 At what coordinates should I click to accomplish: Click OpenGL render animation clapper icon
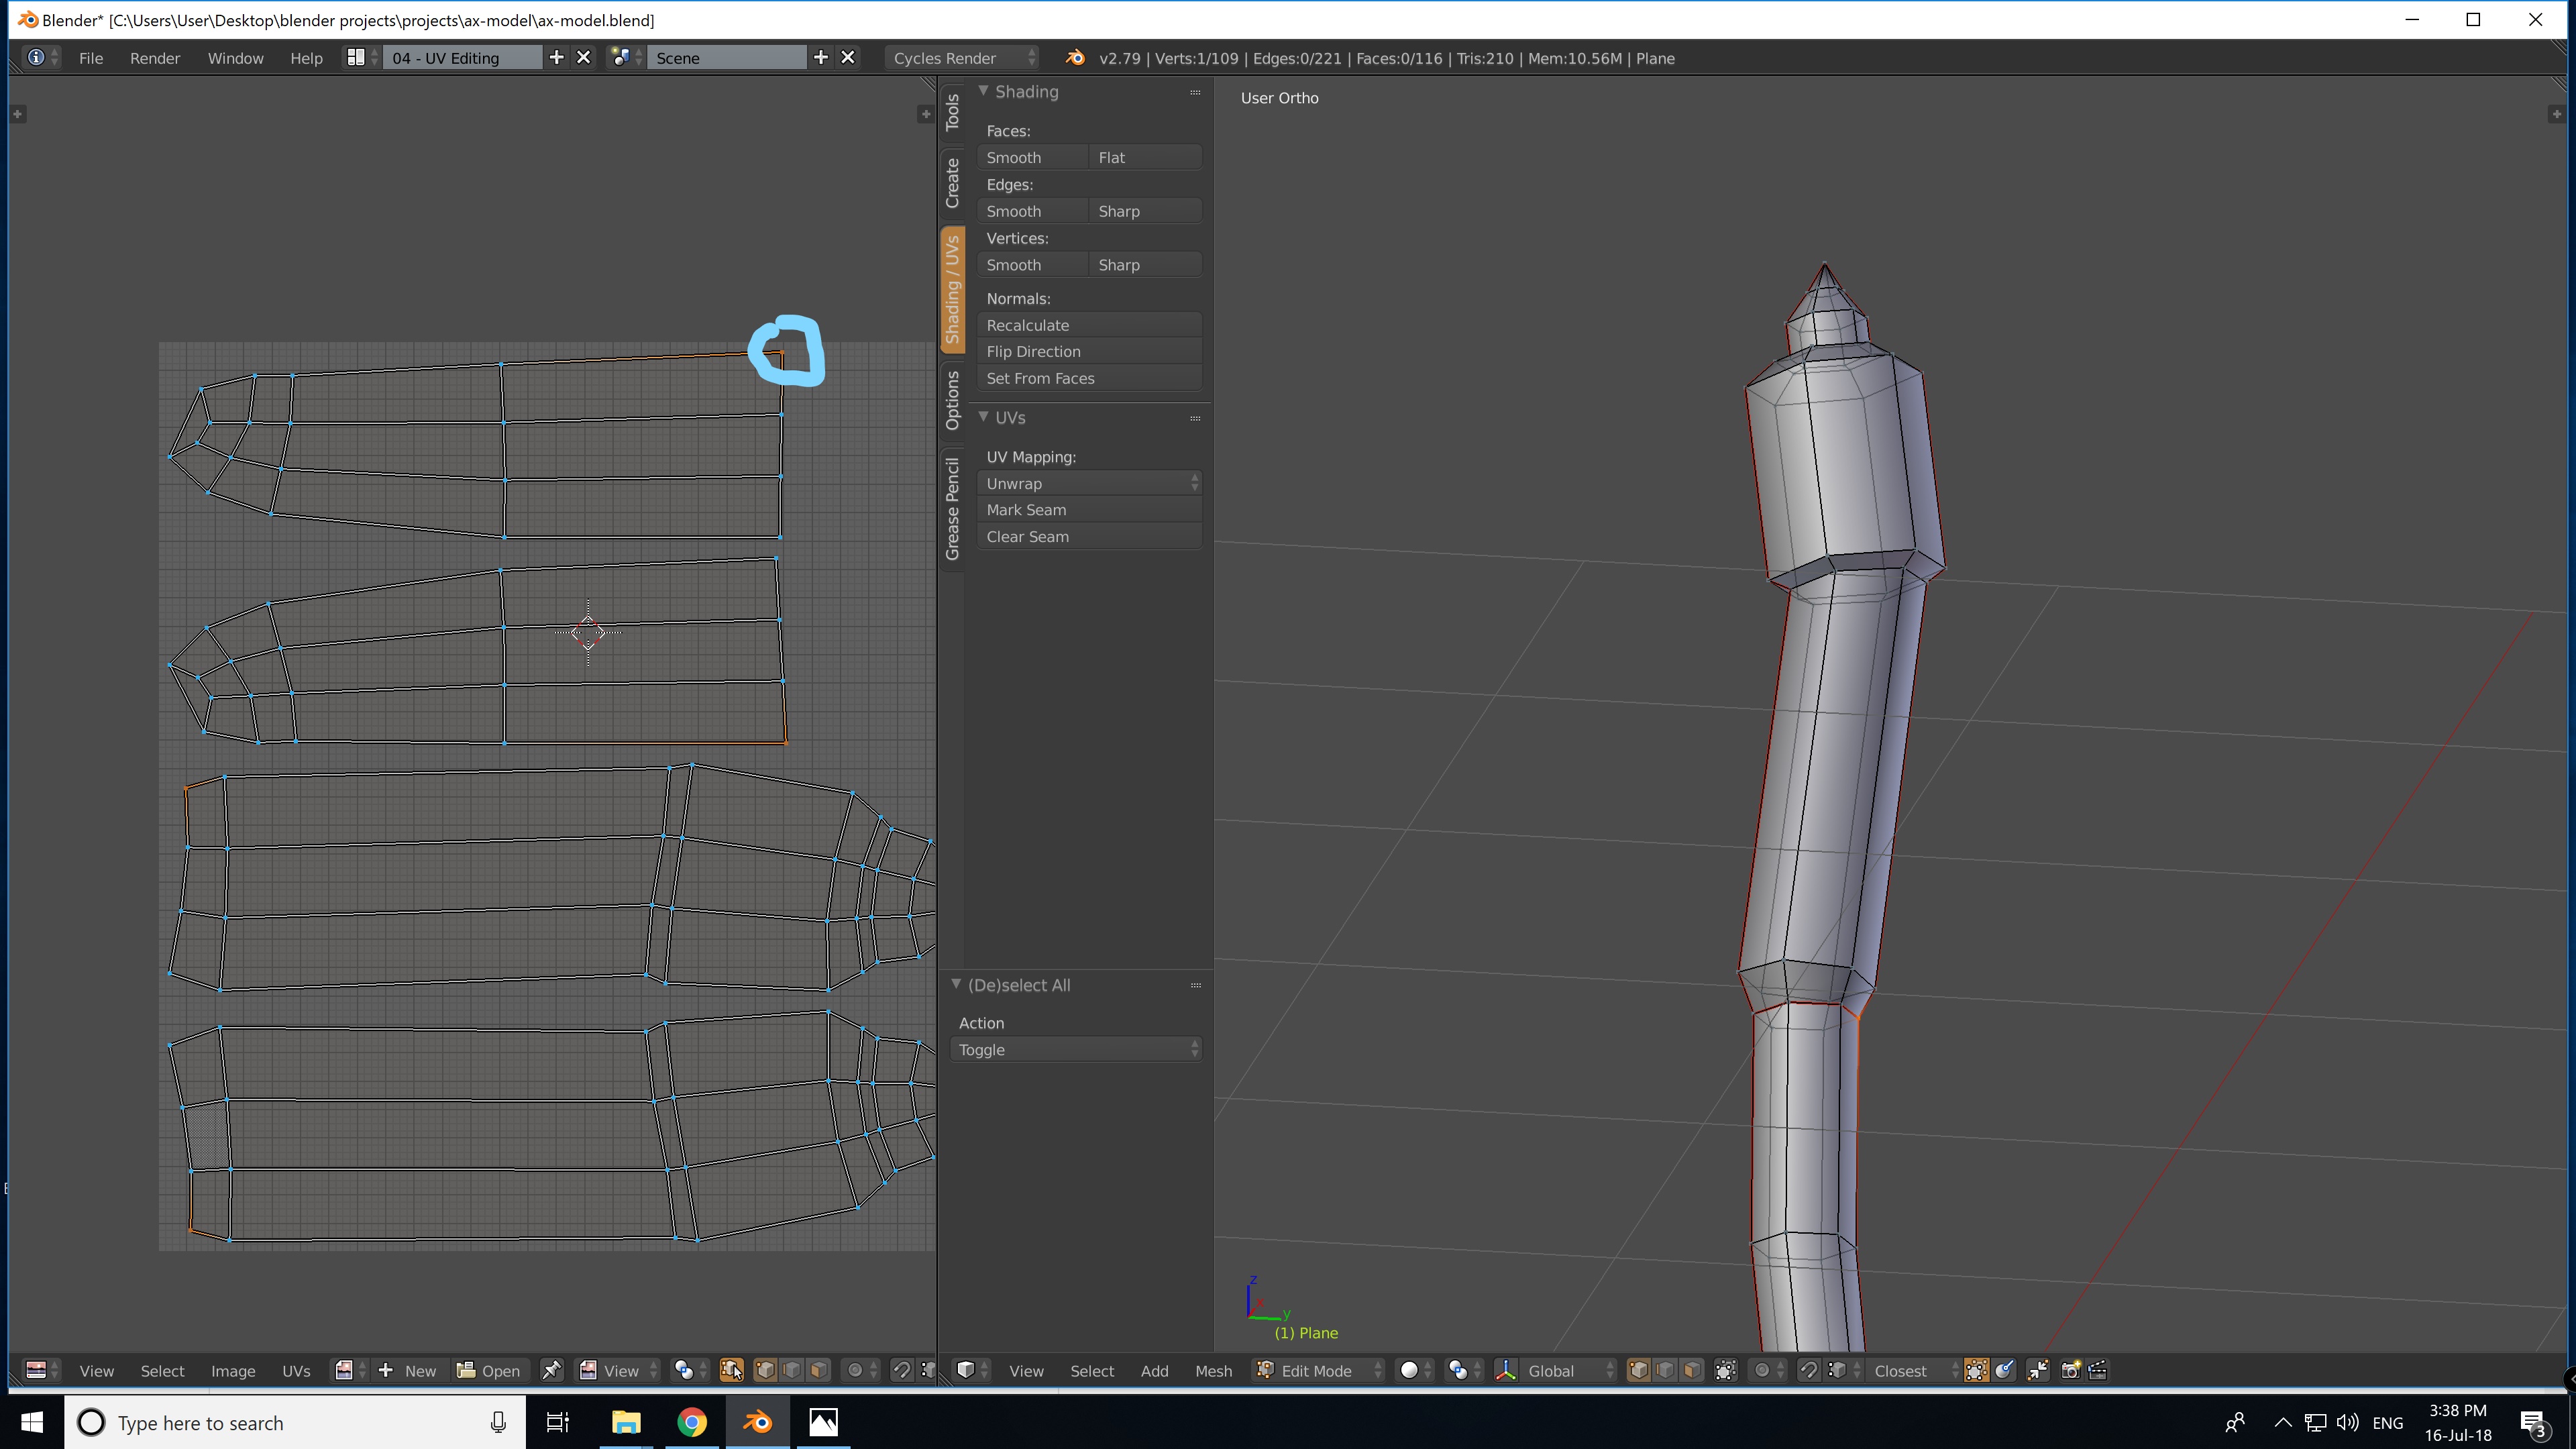[2098, 1370]
